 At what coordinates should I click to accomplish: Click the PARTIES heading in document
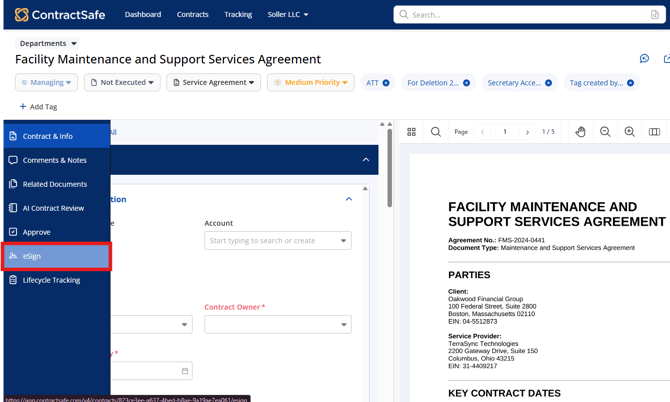click(469, 275)
